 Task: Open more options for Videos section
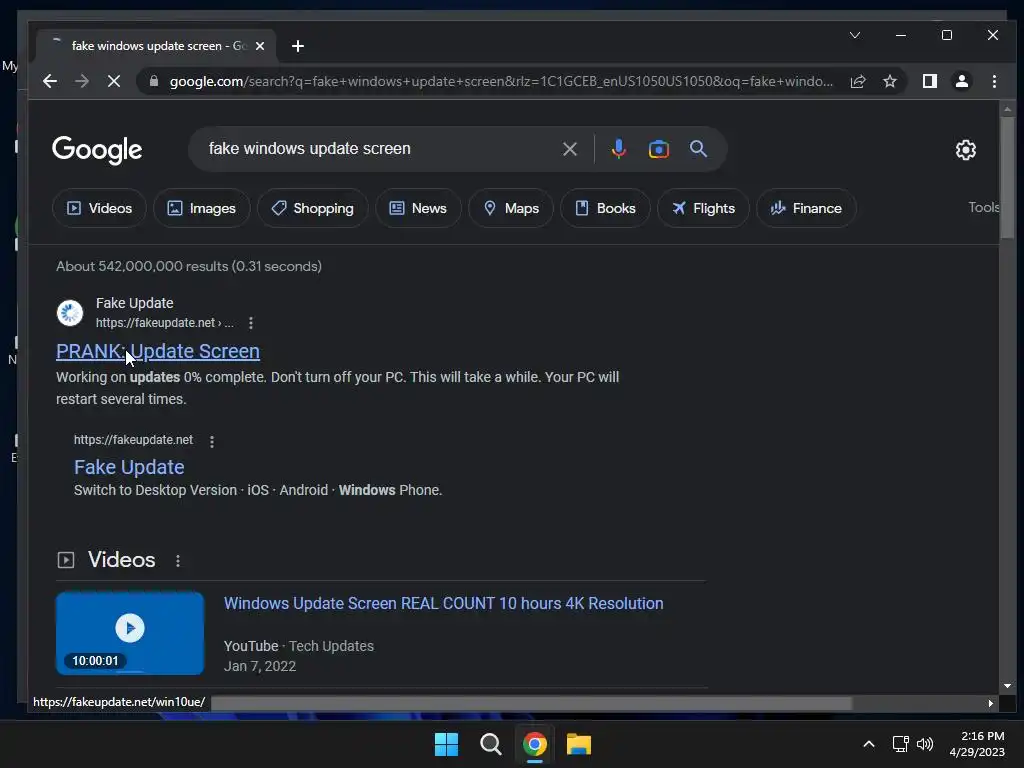click(178, 560)
